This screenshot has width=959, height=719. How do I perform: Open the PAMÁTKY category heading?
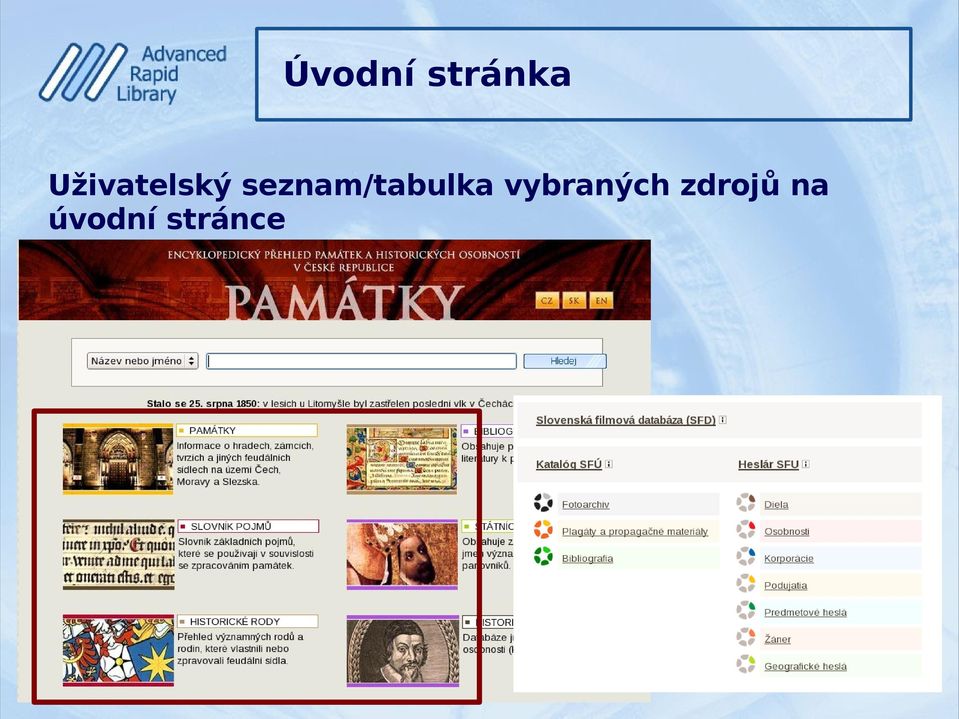(247, 430)
